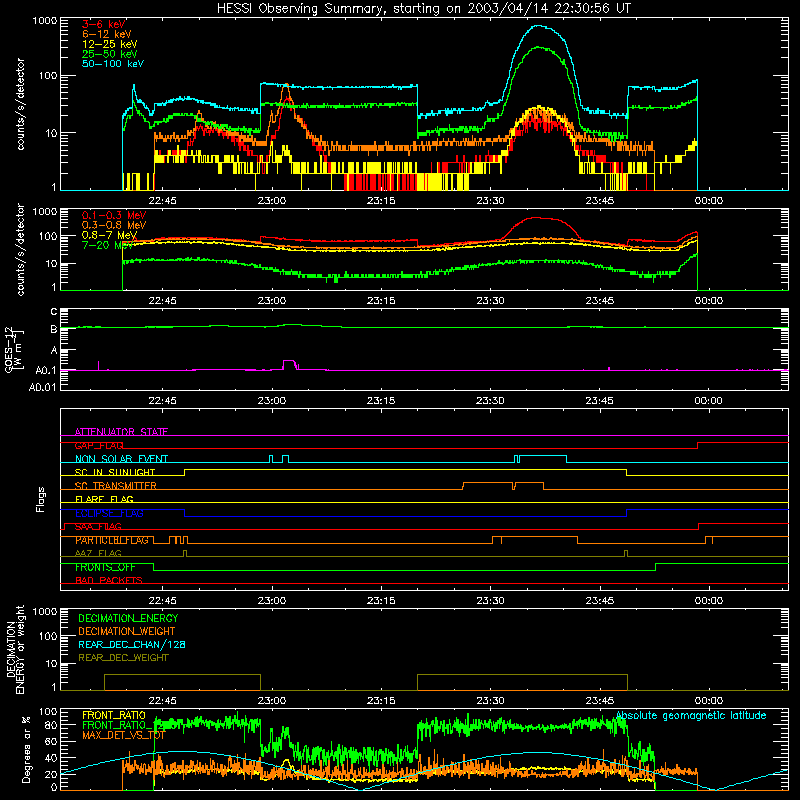Click the Degrees or % axis label

(26, 750)
